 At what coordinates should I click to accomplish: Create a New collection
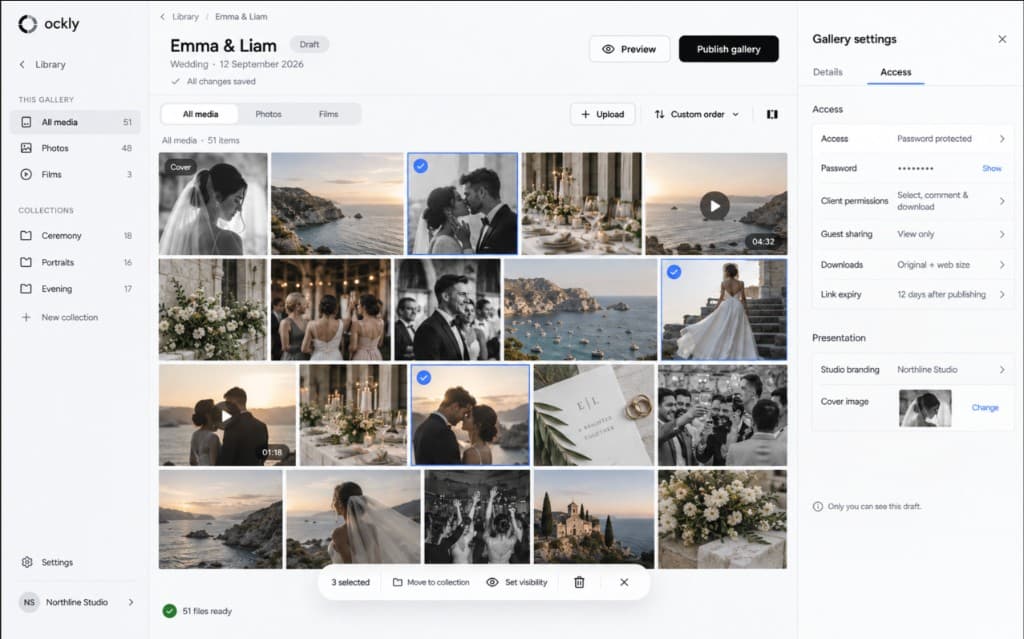(59, 318)
